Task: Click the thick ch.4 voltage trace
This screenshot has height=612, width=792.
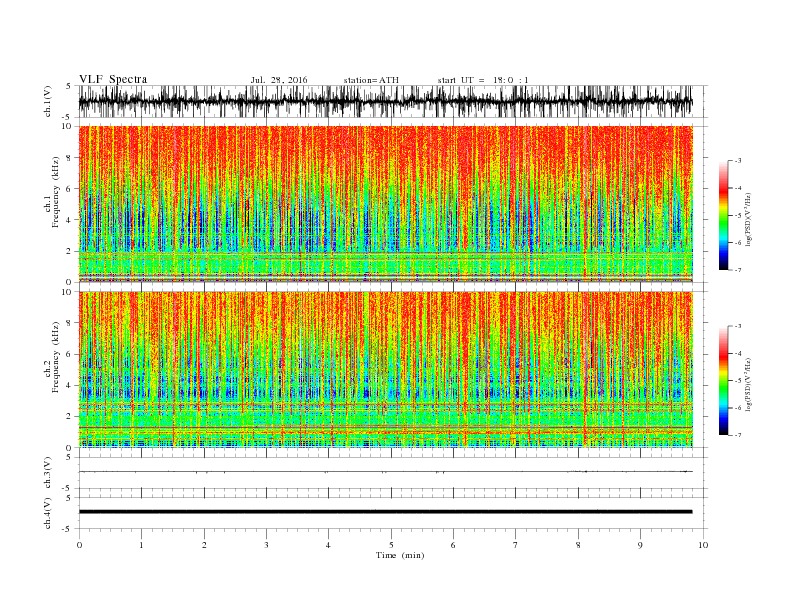Action: coord(385,512)
